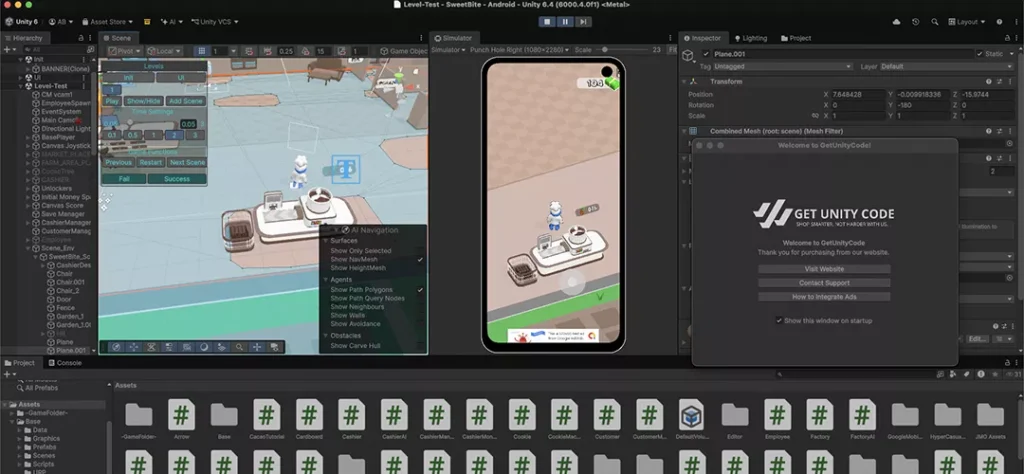Collapse the Level-Test scene in Hierarchy
1024x474 pixels.
coord(21,86)
